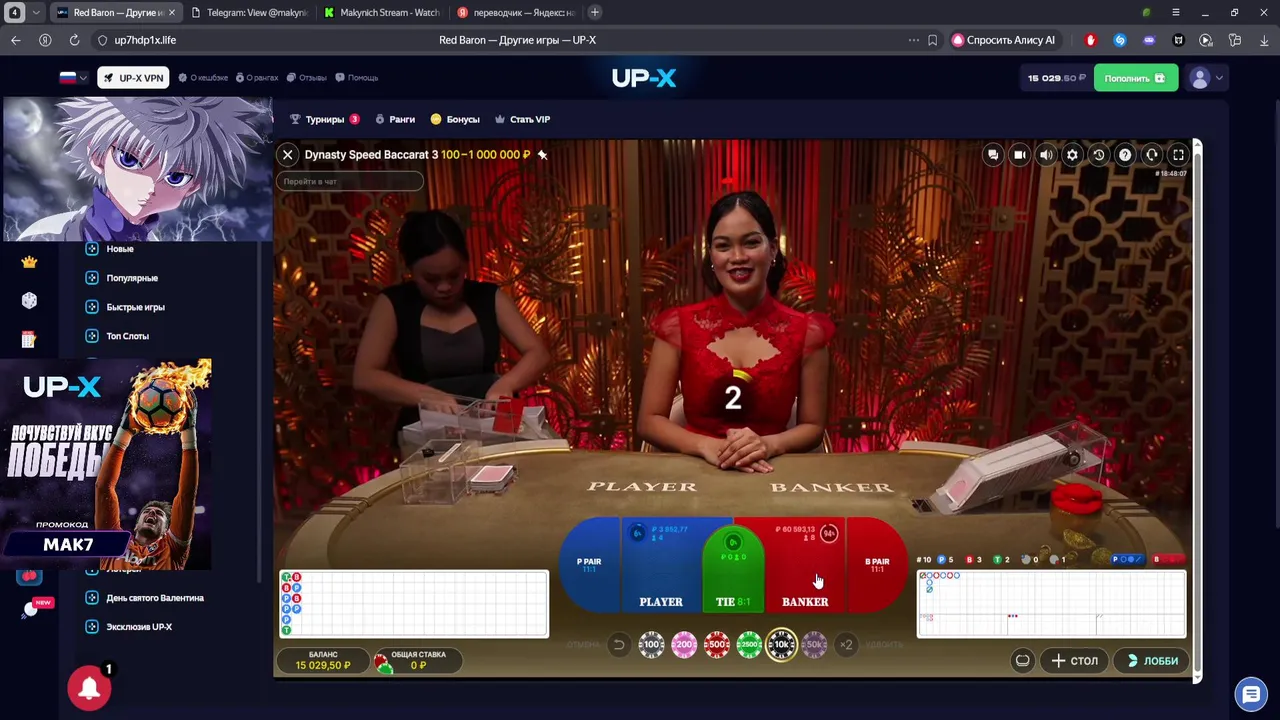Select Популярные in sidebar menu

pyautogui.click(x=122, y=278)
